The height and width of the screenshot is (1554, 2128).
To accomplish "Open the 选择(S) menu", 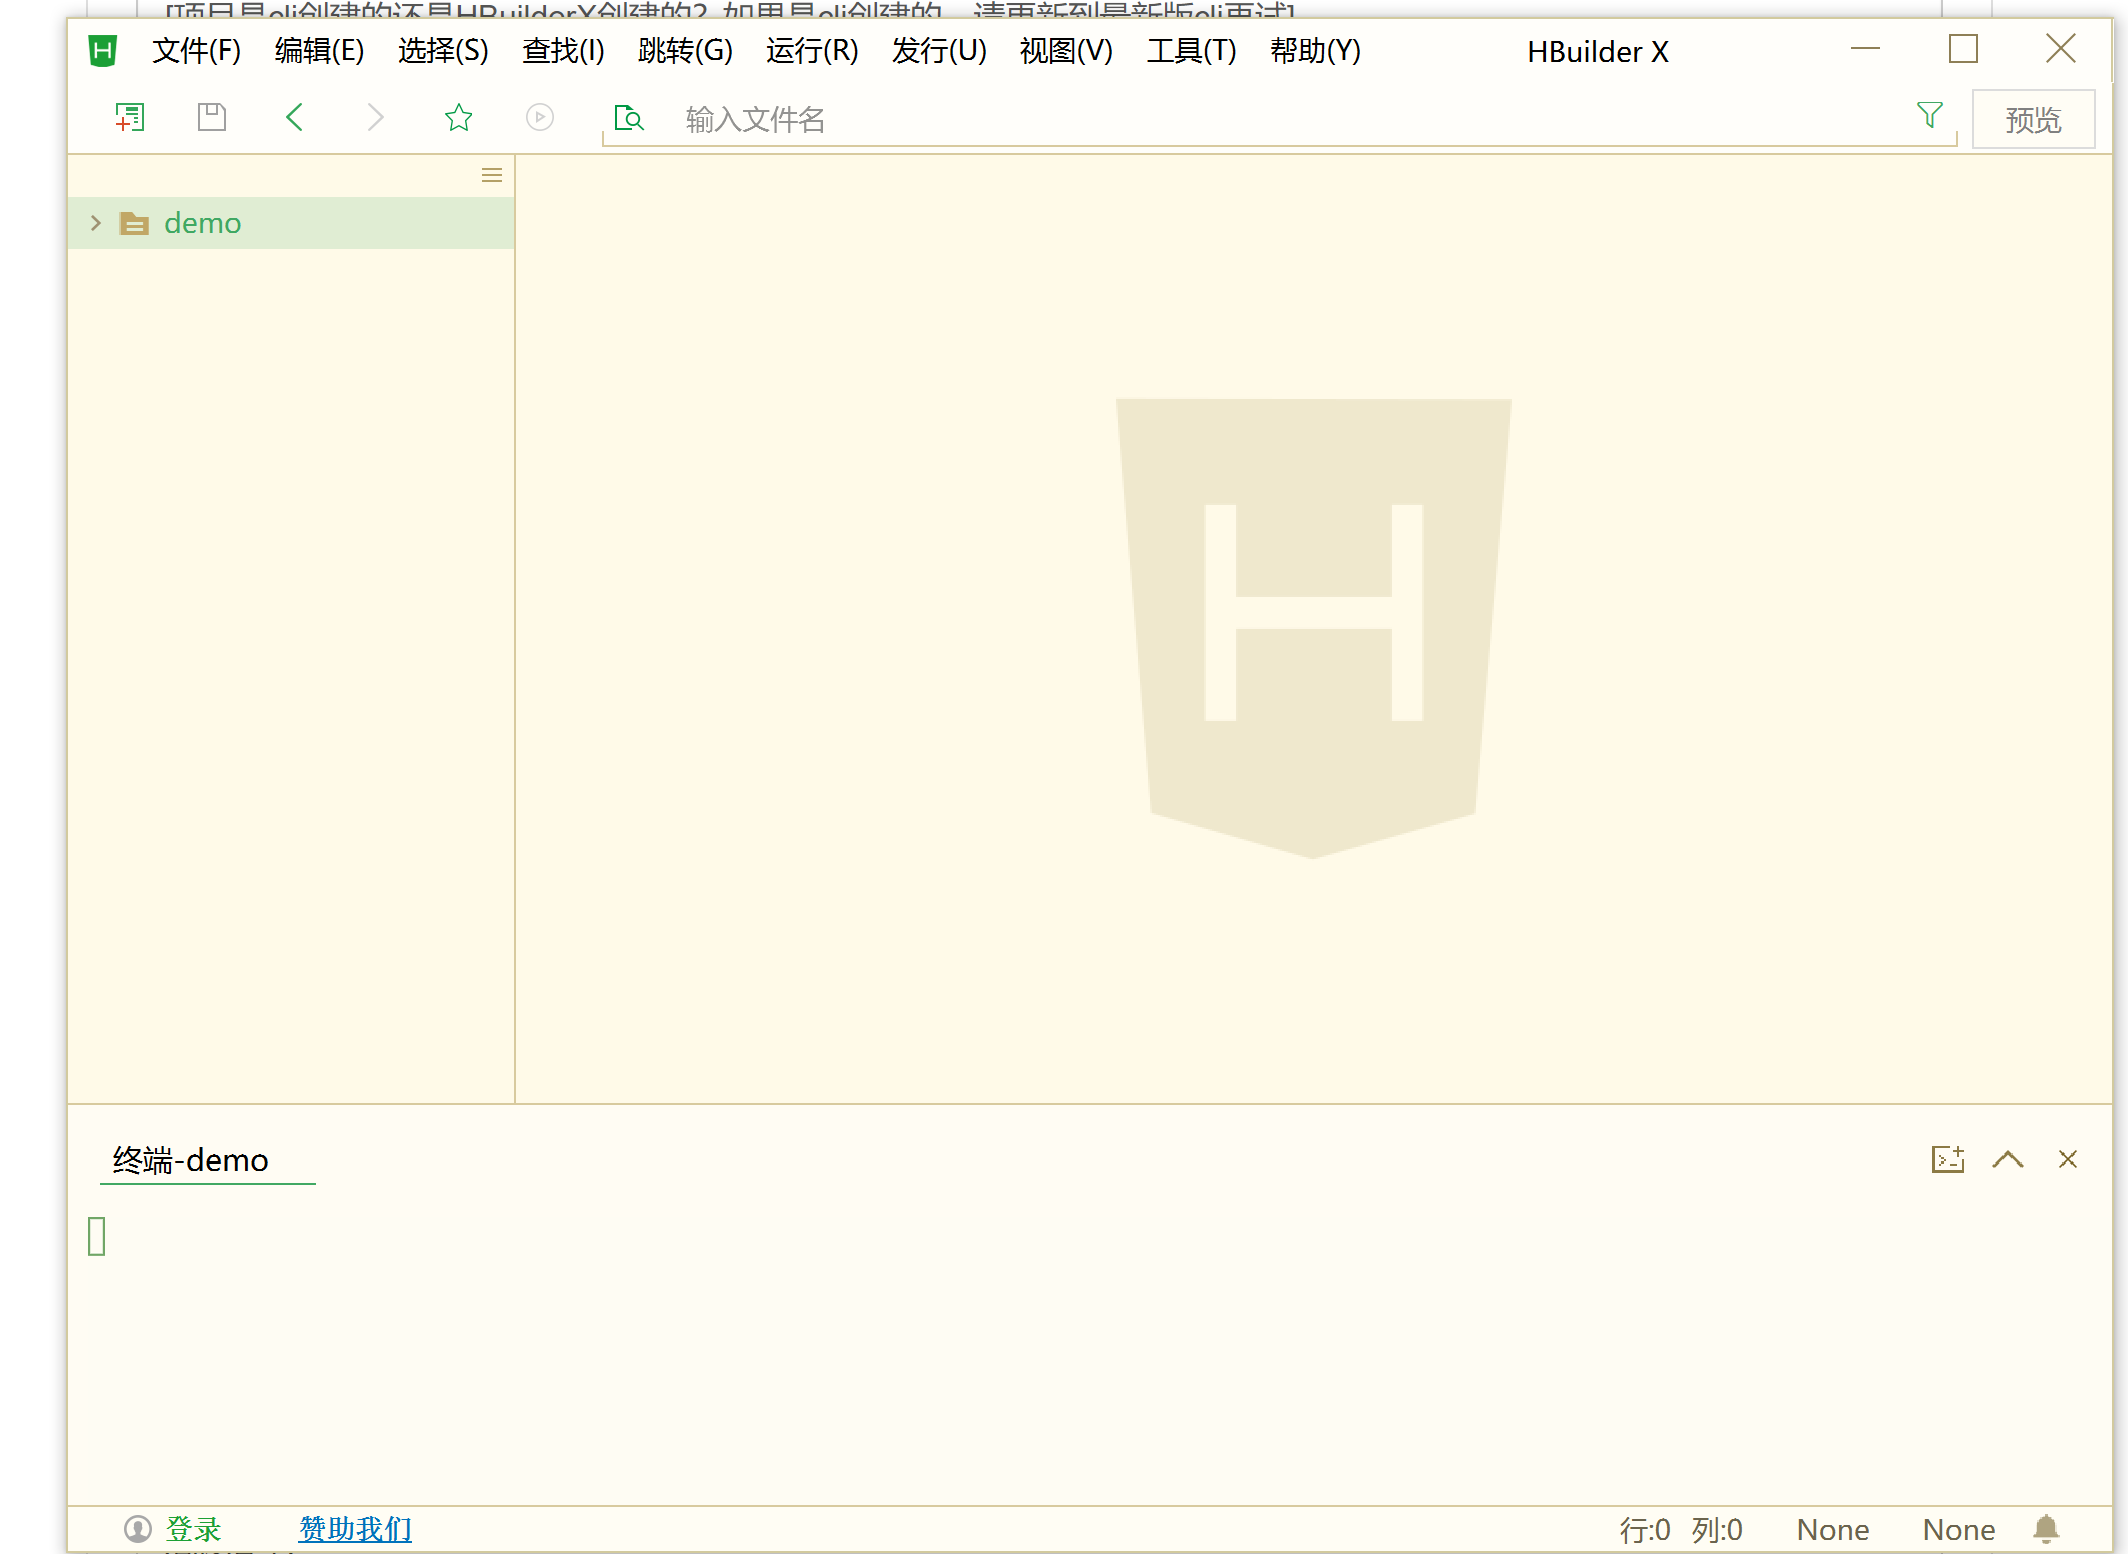I will [x=443, y=50].
